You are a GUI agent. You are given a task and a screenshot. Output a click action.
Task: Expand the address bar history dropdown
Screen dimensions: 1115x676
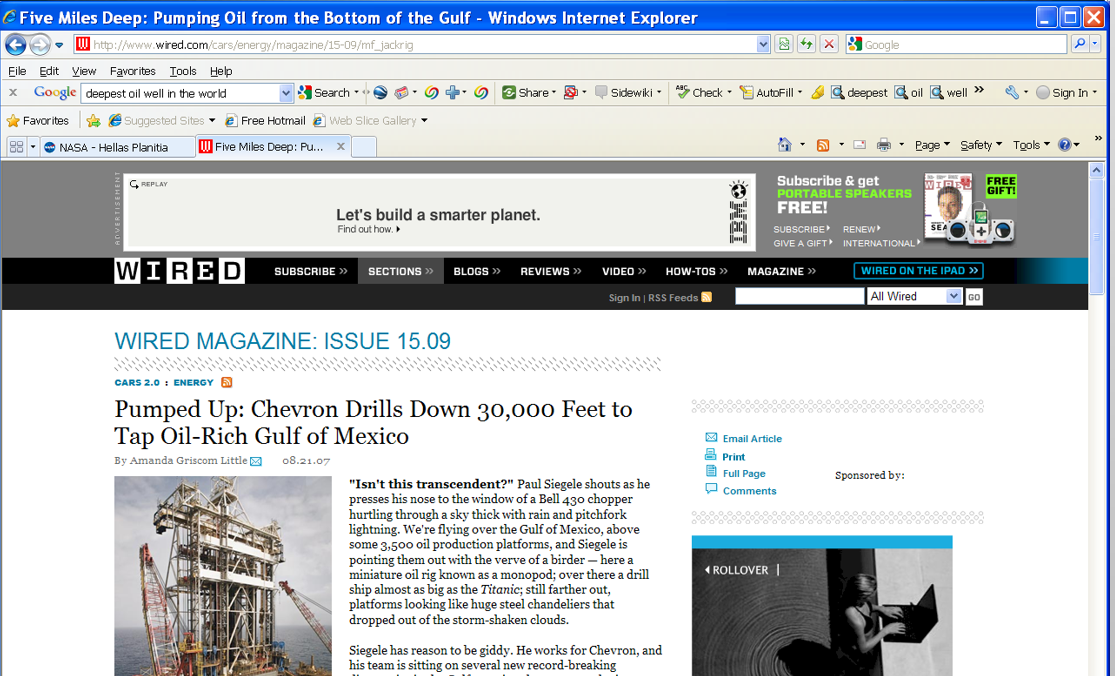tap(763, 45)
